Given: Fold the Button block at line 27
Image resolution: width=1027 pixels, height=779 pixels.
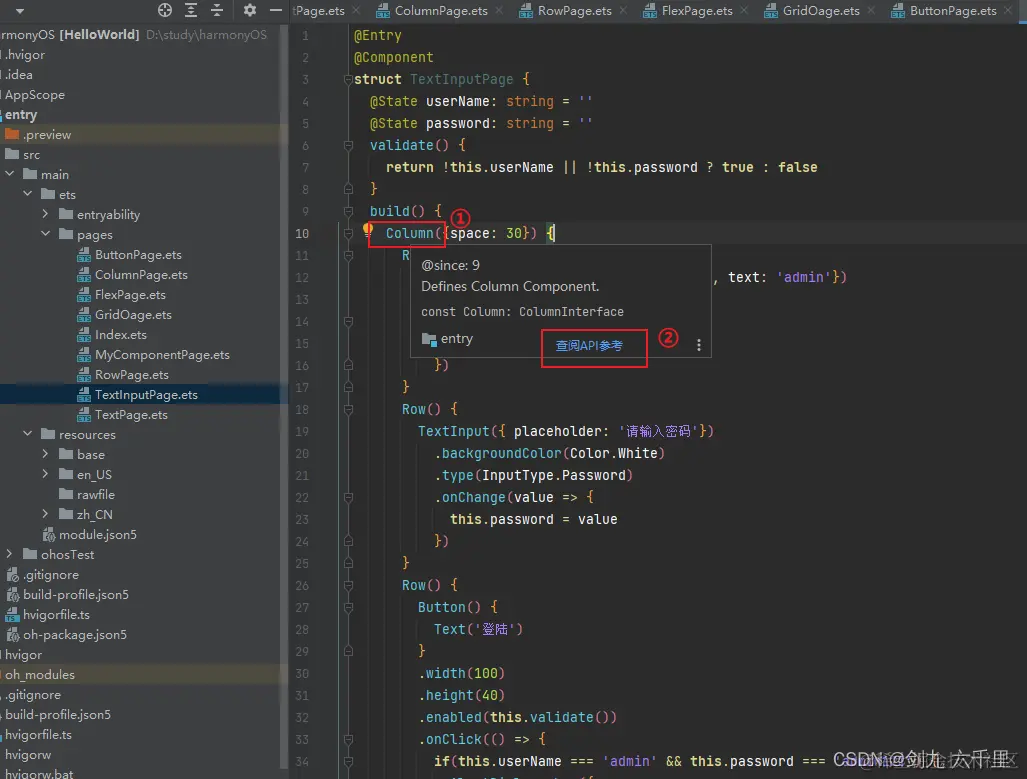Looking at the screenshot, I should pyautogui.click(x=348, y=607).
